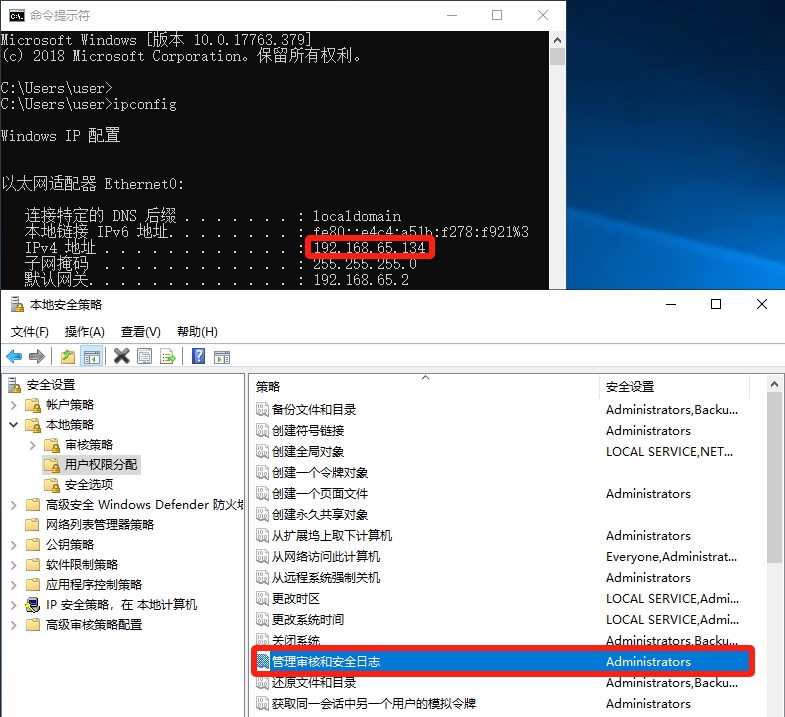The image size is (785, 717).
Task: Open the 查看(V) menu
Action: pos(141,331)
